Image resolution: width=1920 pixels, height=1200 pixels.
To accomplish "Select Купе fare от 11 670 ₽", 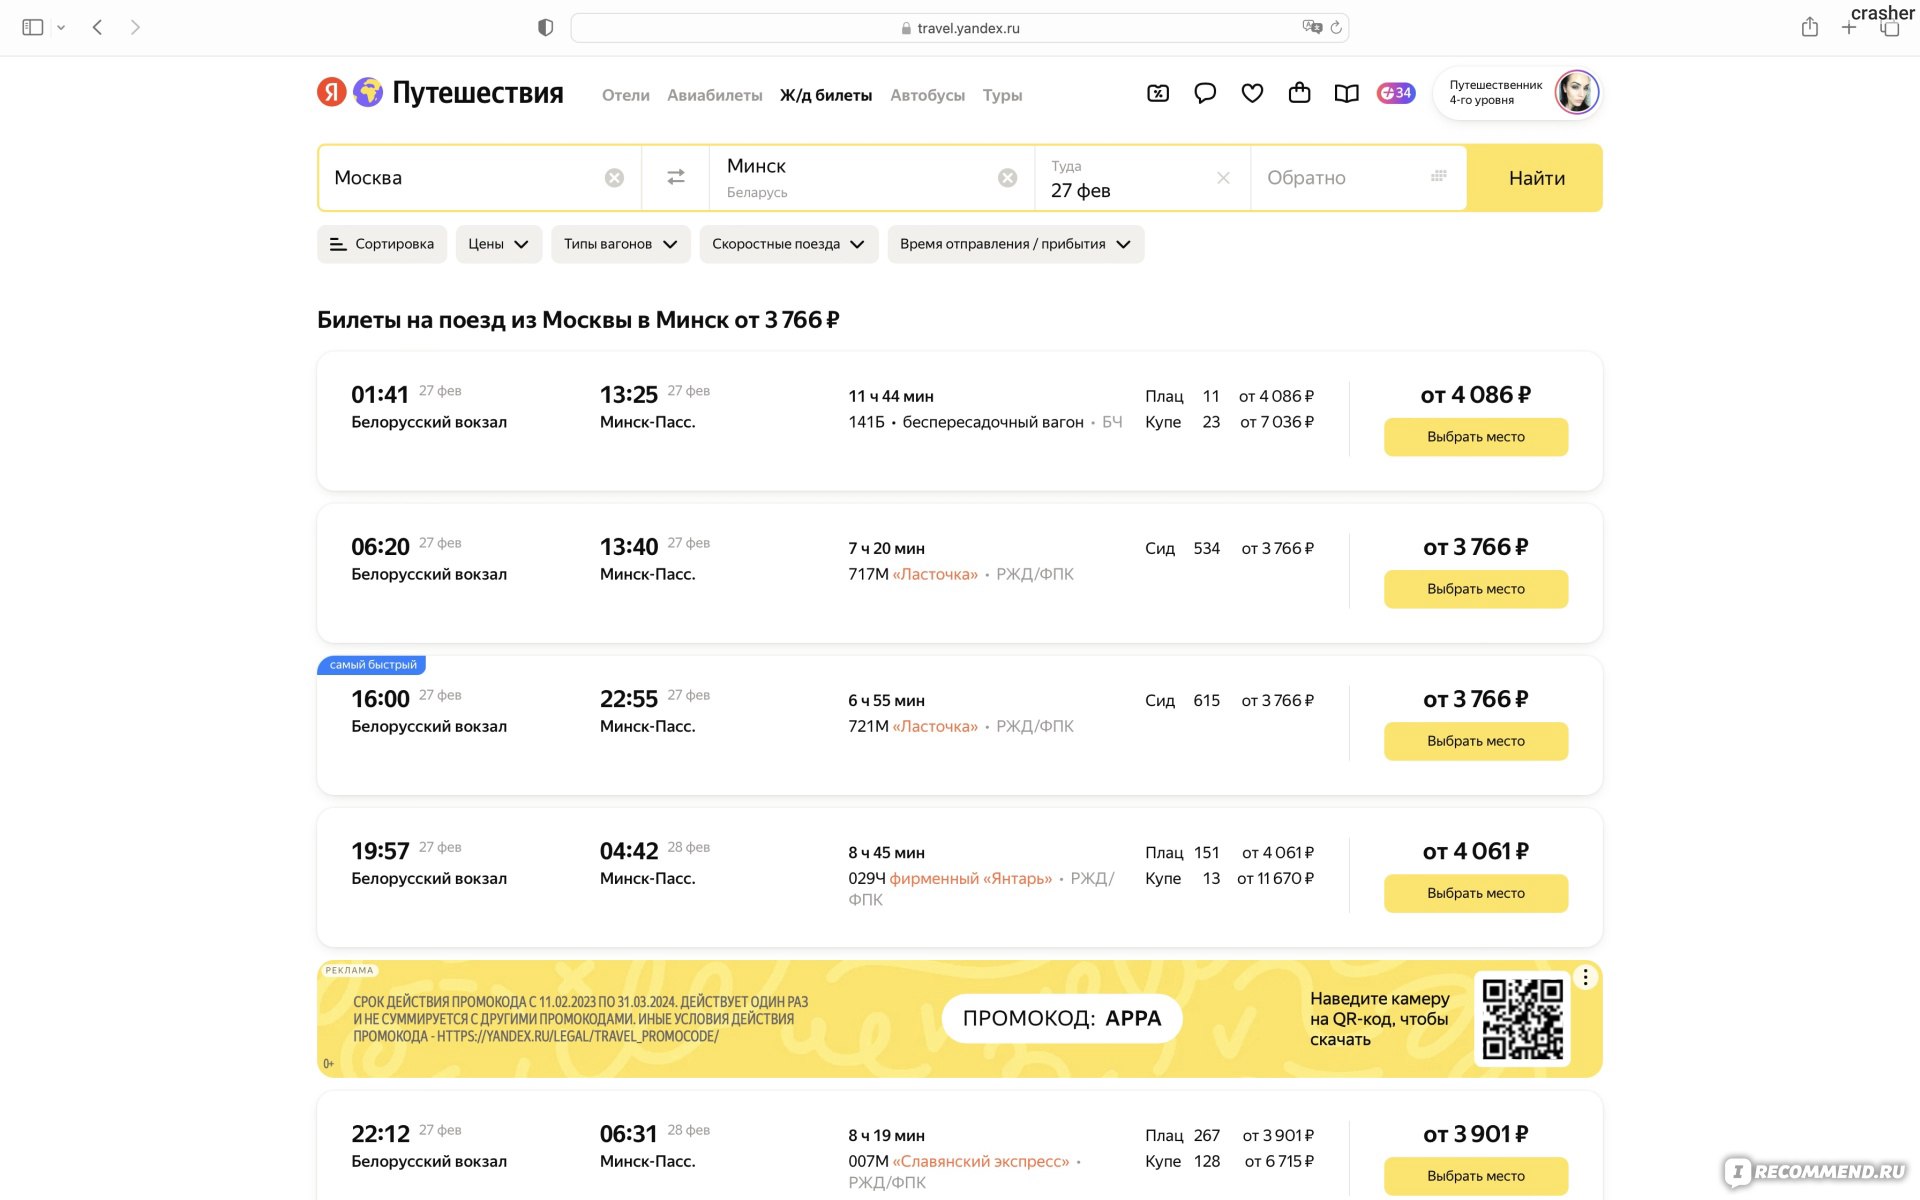I will 1230,878.
